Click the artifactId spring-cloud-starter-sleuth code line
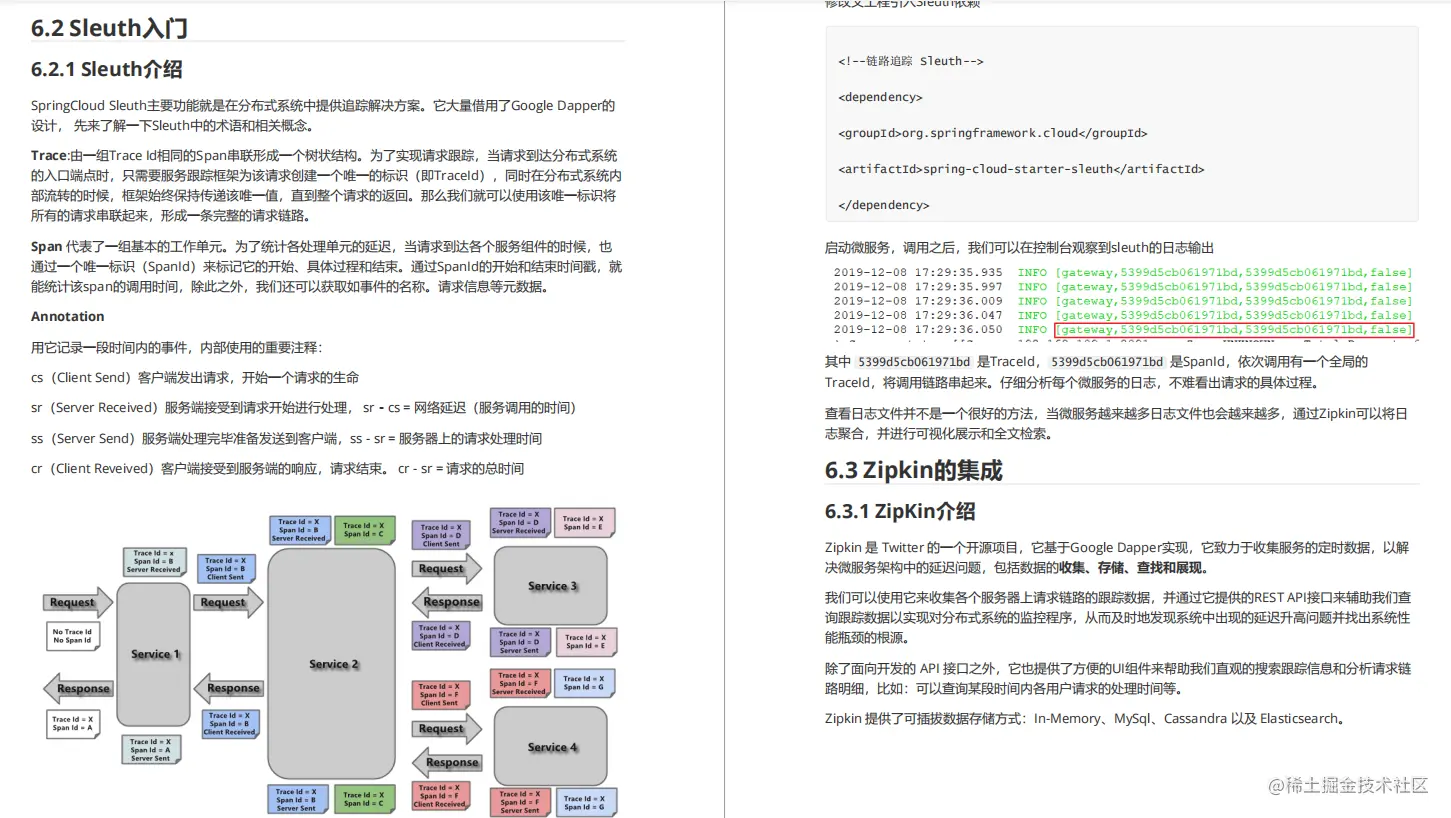 1020,169
